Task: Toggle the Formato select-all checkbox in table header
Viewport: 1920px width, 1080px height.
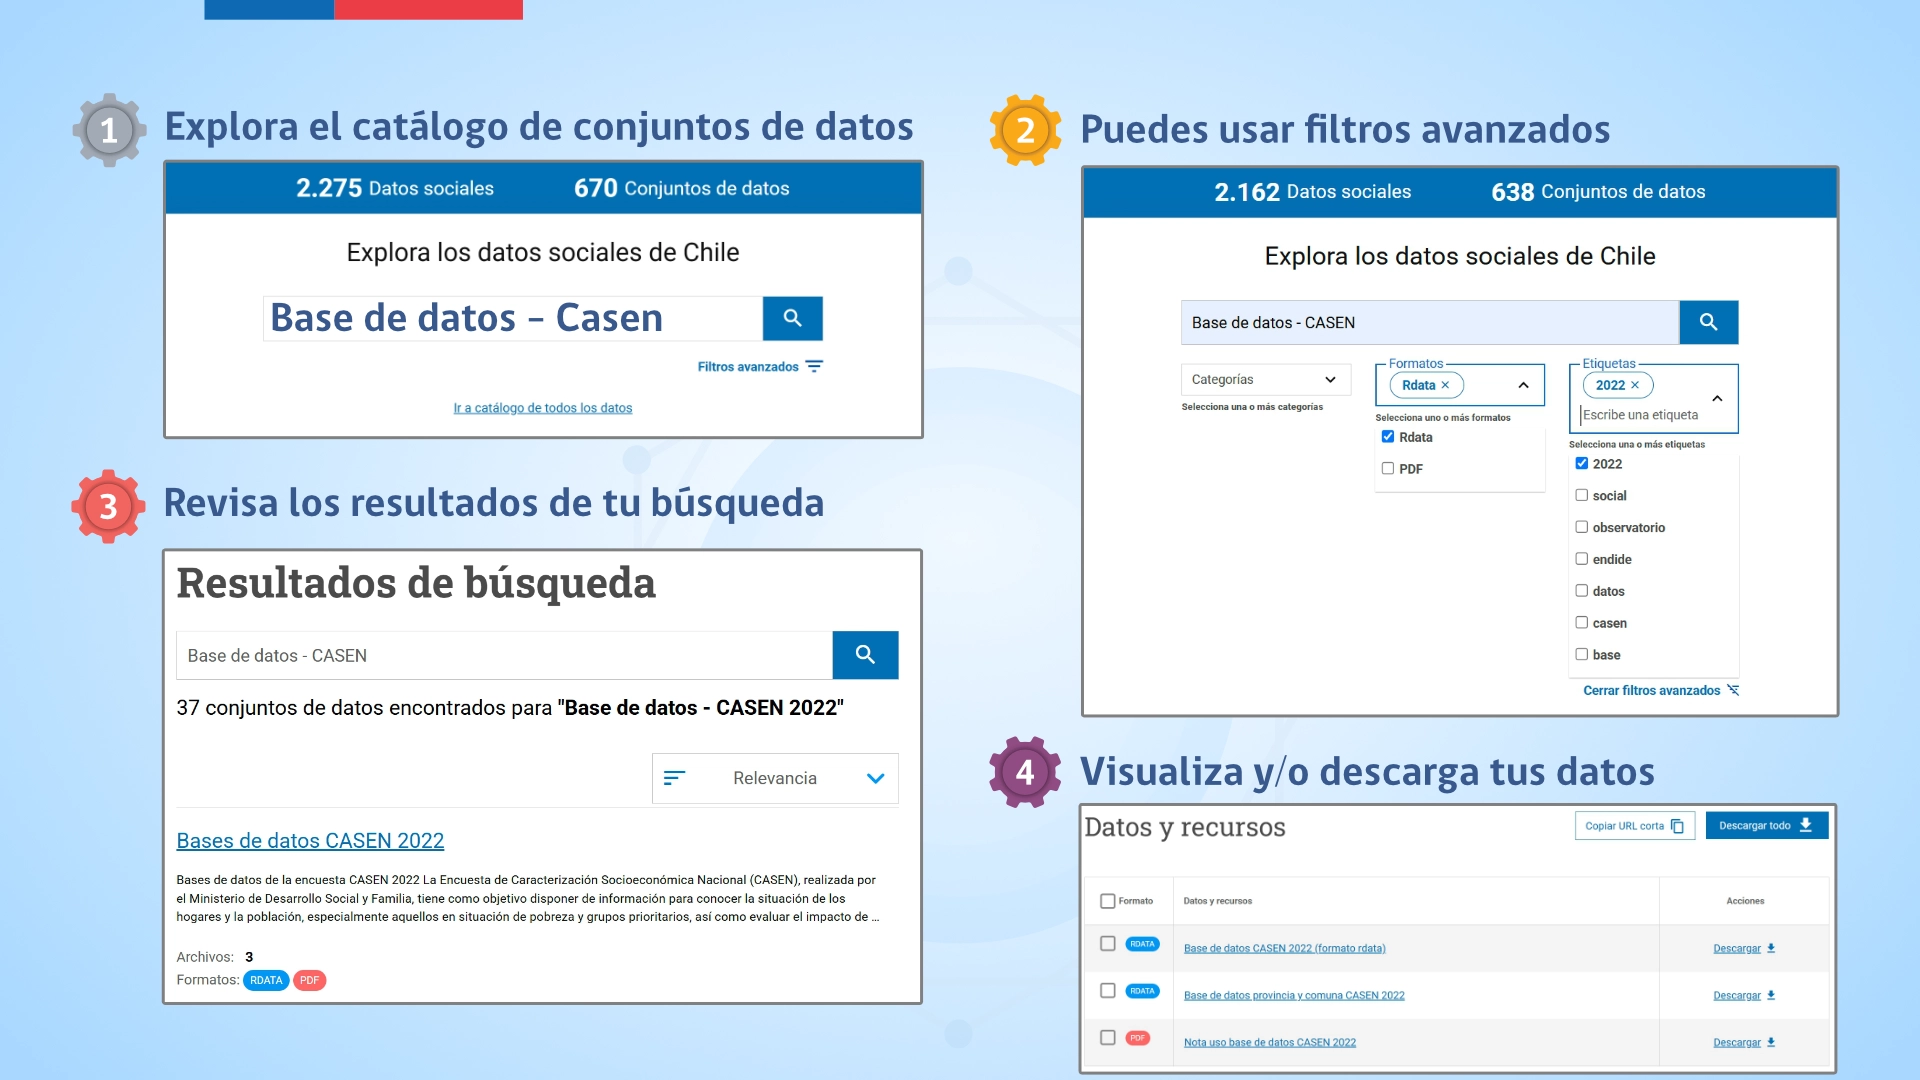Action: click(x=1107, y=901)
